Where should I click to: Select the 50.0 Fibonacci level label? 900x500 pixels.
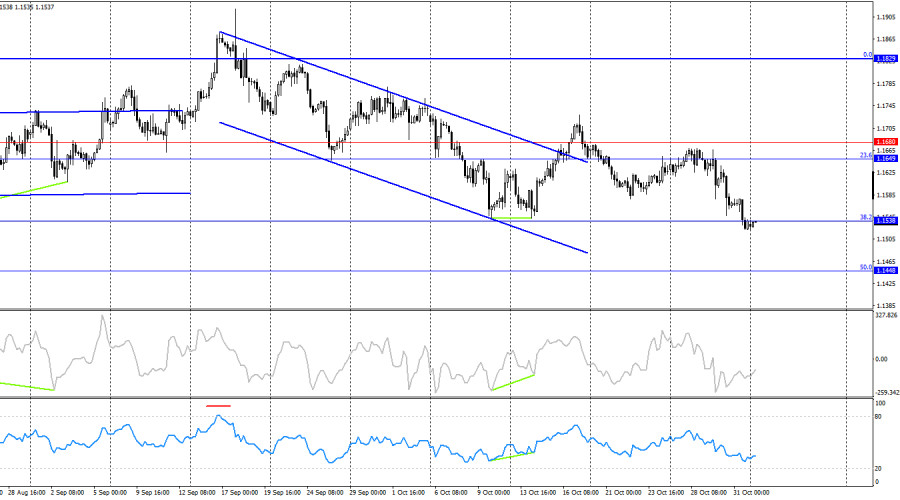(x=866, y=267)
